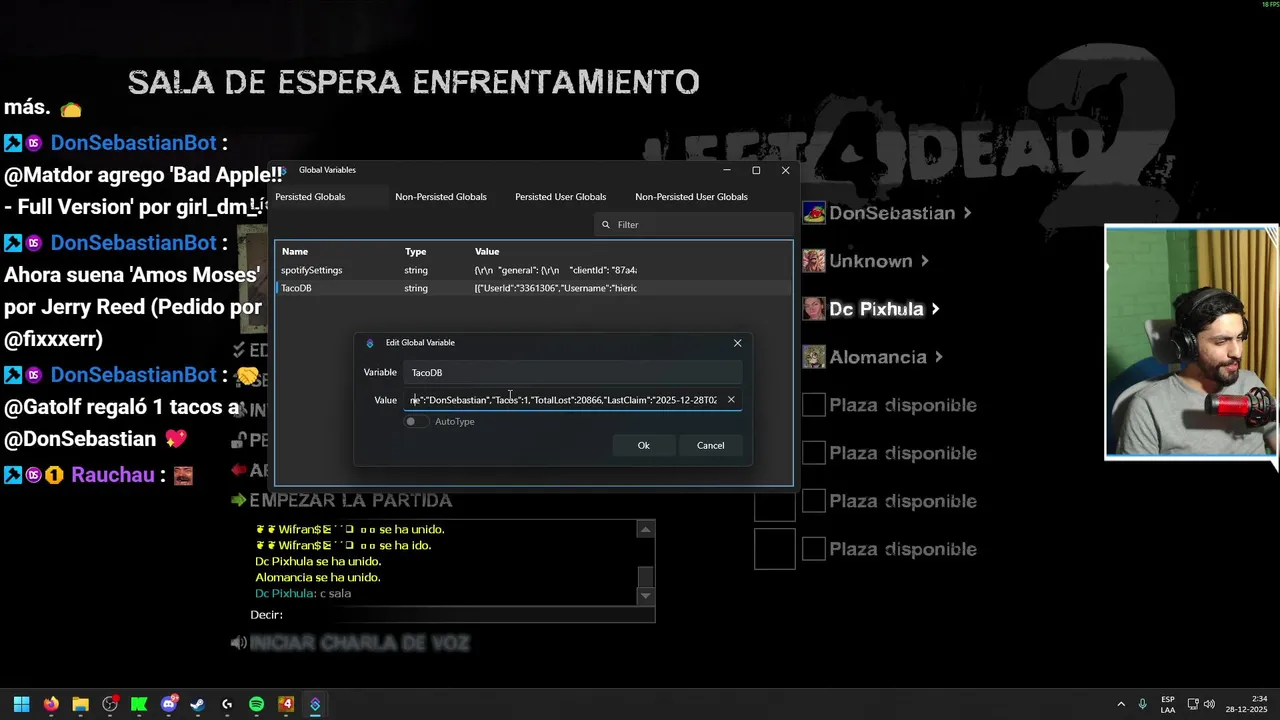The image size is (1280, 720).
Task: Switch to Left 4 Dead 2 taskbar icon
Action: click(x=286, y=704)
